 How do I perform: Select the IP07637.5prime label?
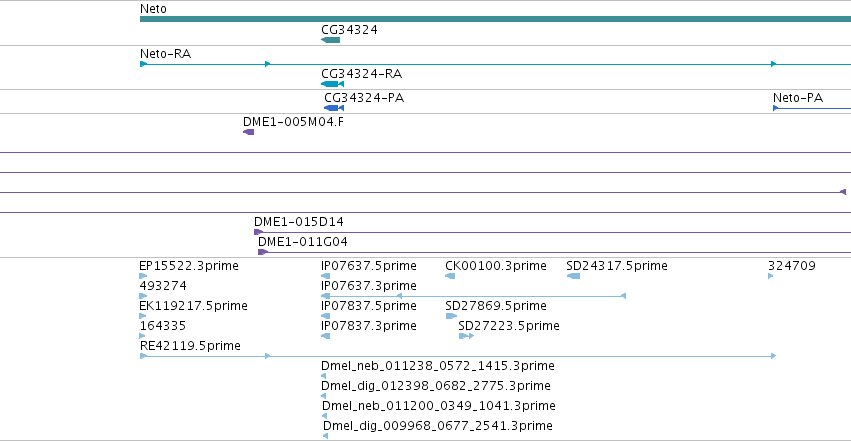click(x=369, y=266)
